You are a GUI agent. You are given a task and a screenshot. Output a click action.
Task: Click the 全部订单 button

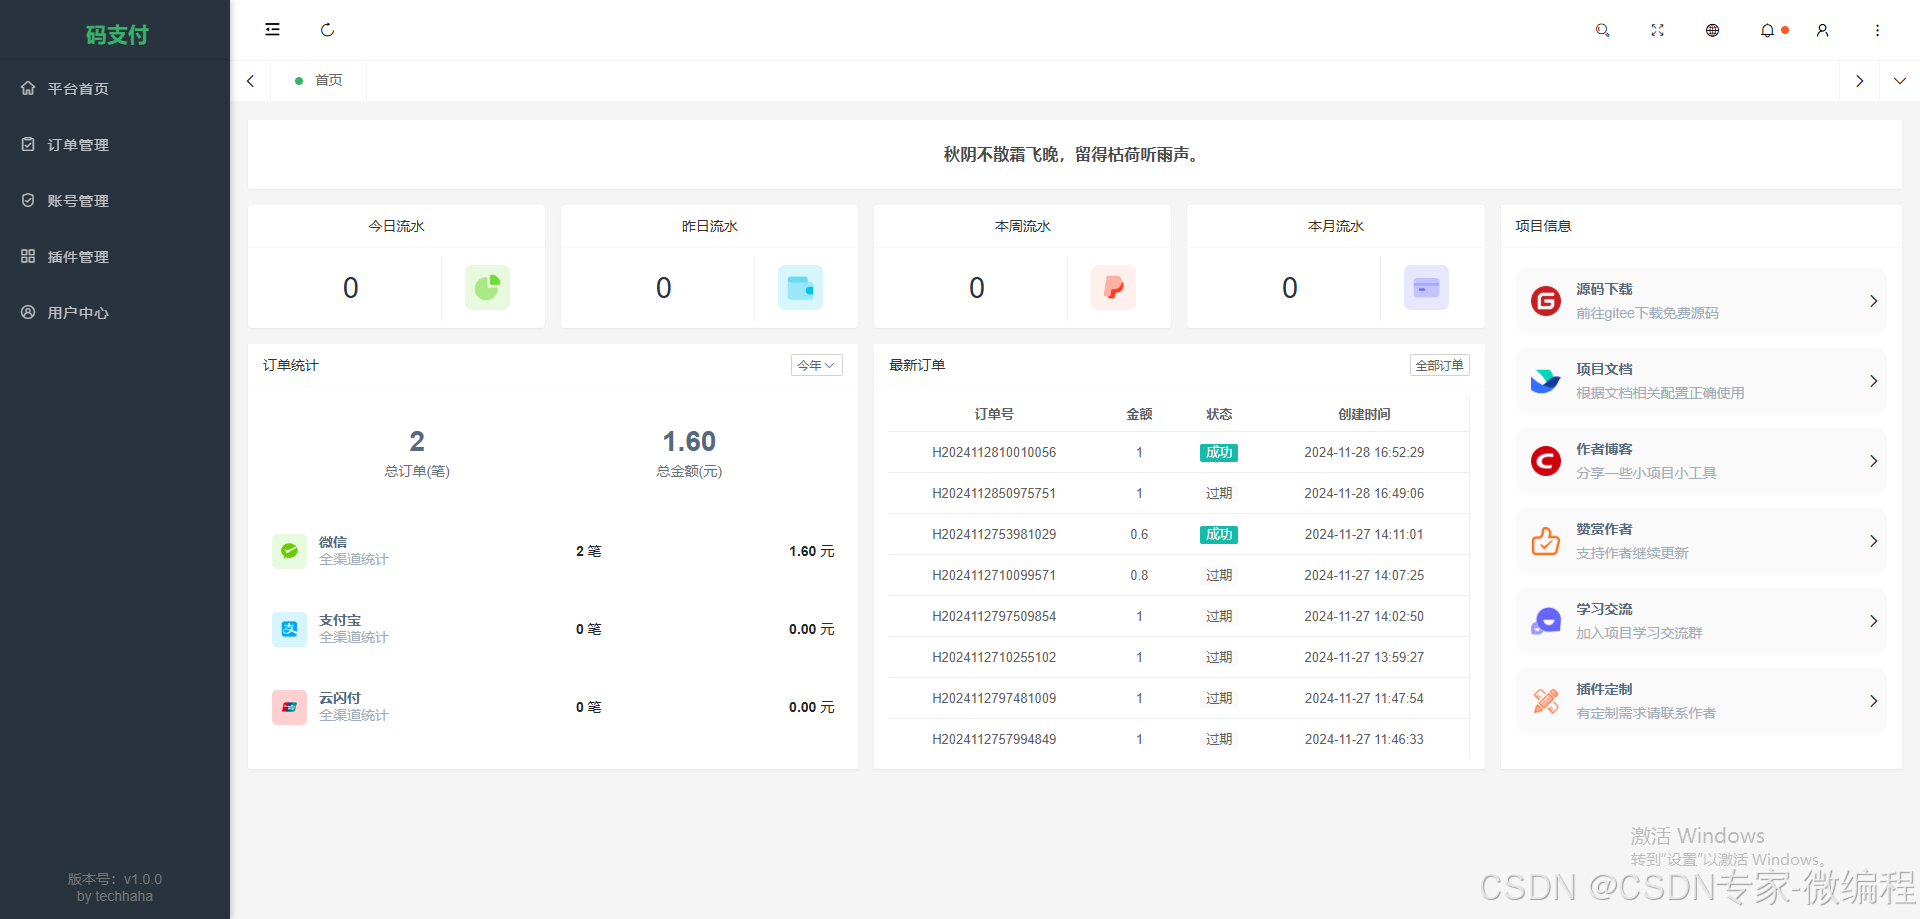[x=1439, y=365]
